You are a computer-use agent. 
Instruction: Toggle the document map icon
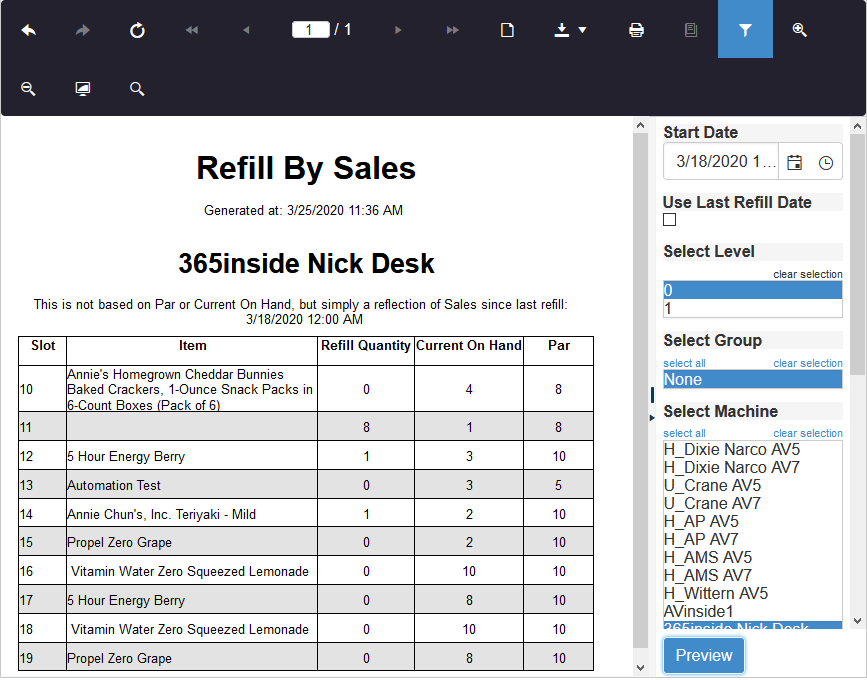click(x=691, y=30)
